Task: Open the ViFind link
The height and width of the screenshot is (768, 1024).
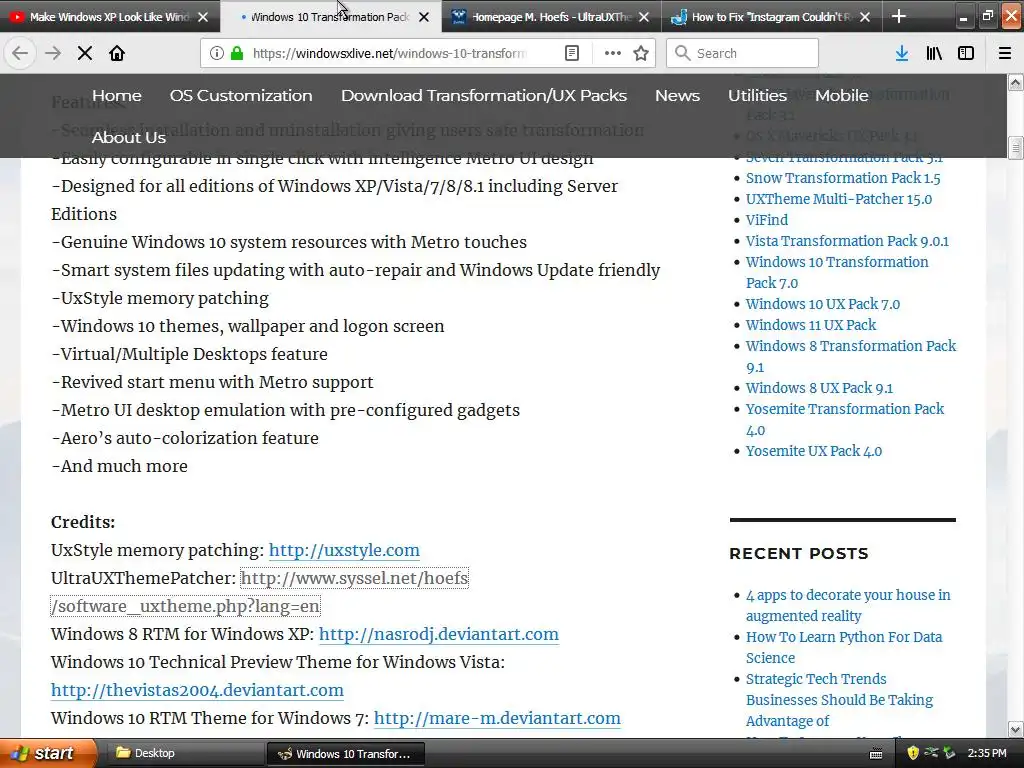Action: pos(767,220)
